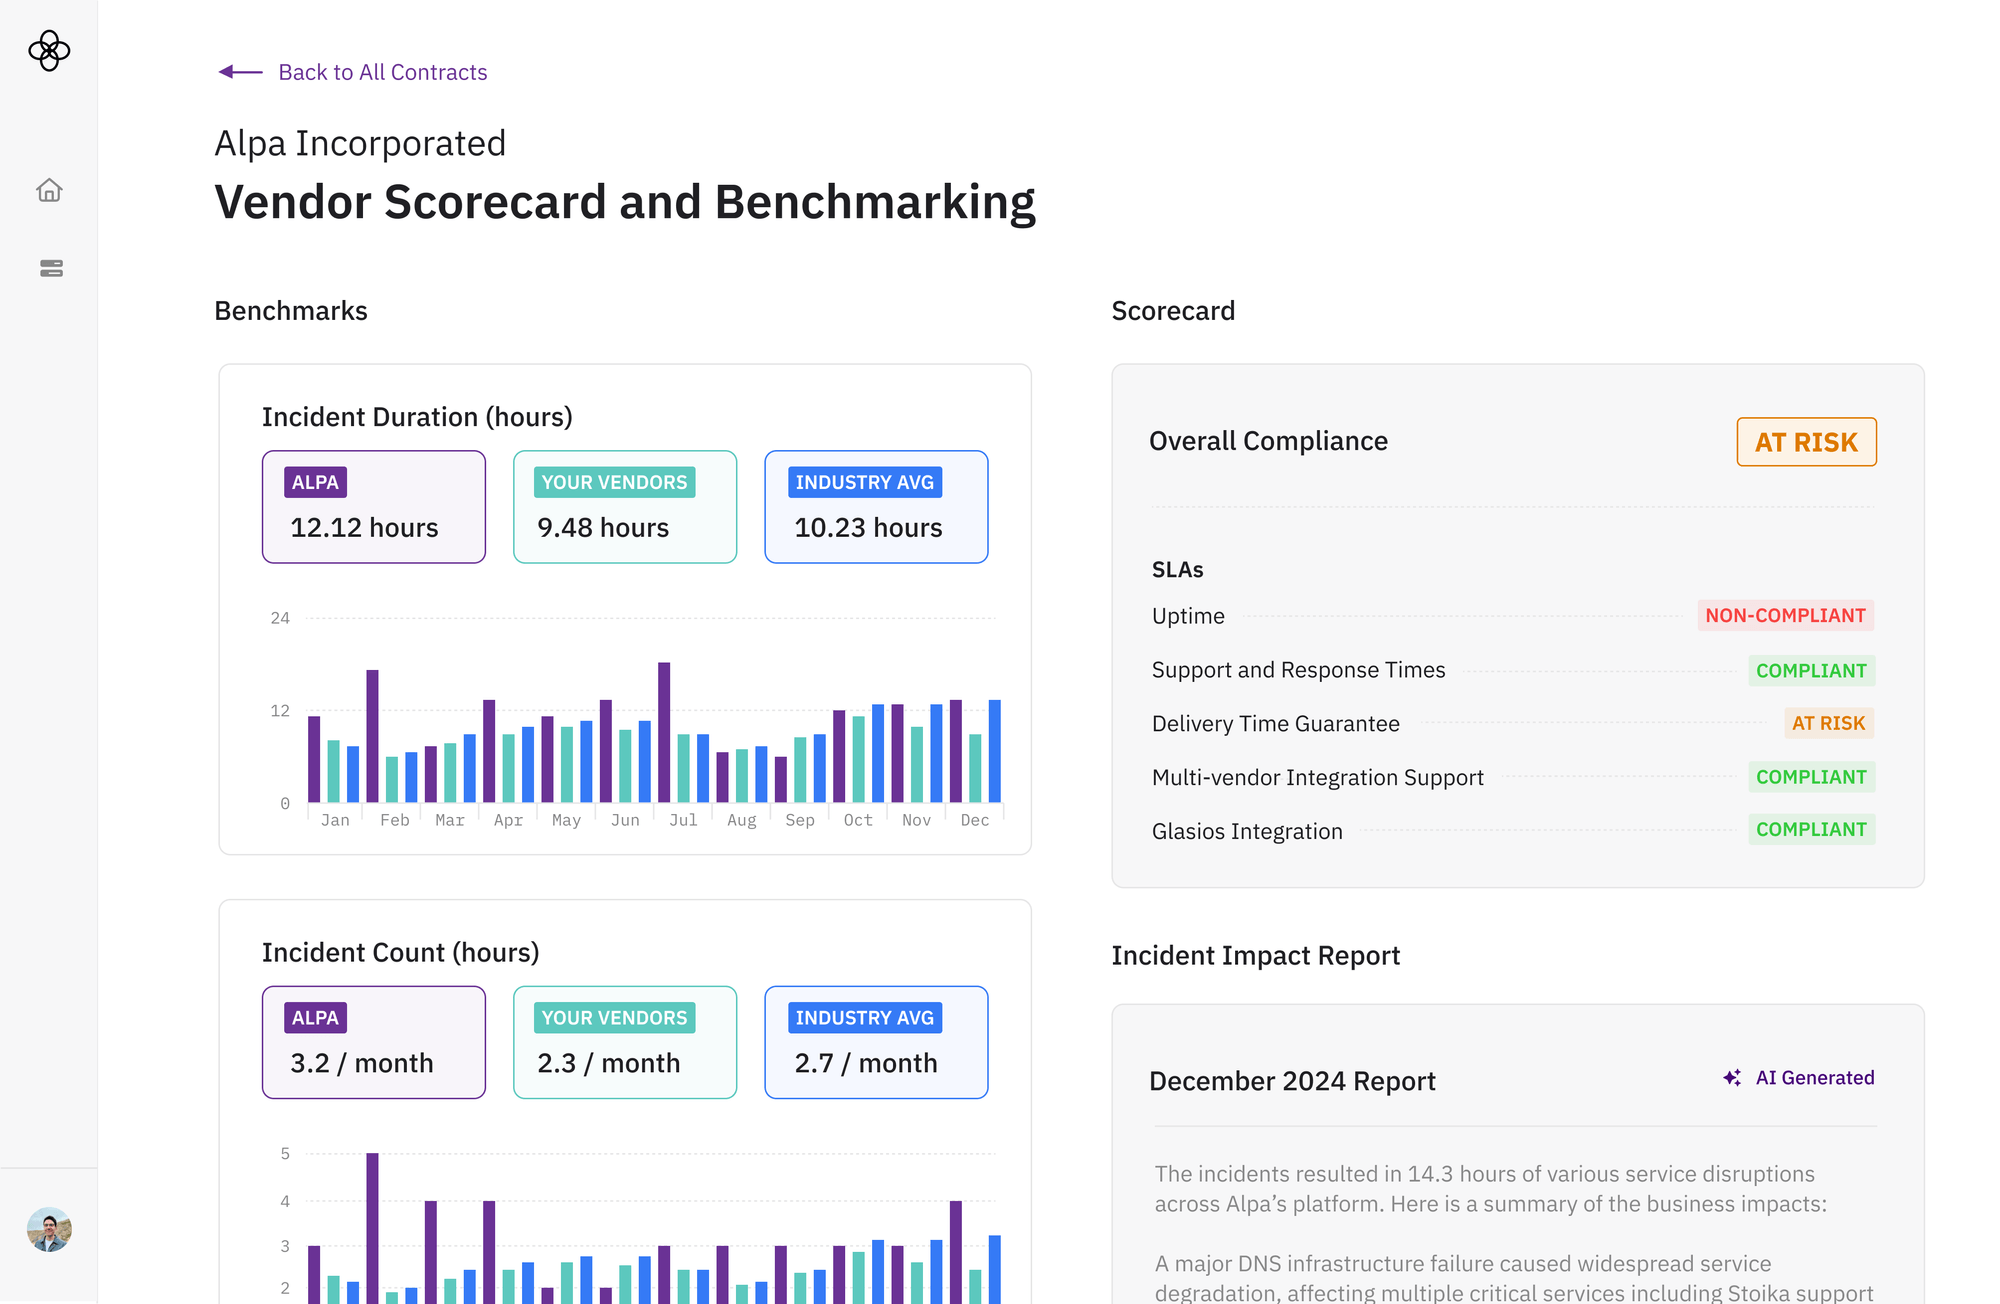Toggle the YOUR VENDORS legend card

(x=624, y=506)
